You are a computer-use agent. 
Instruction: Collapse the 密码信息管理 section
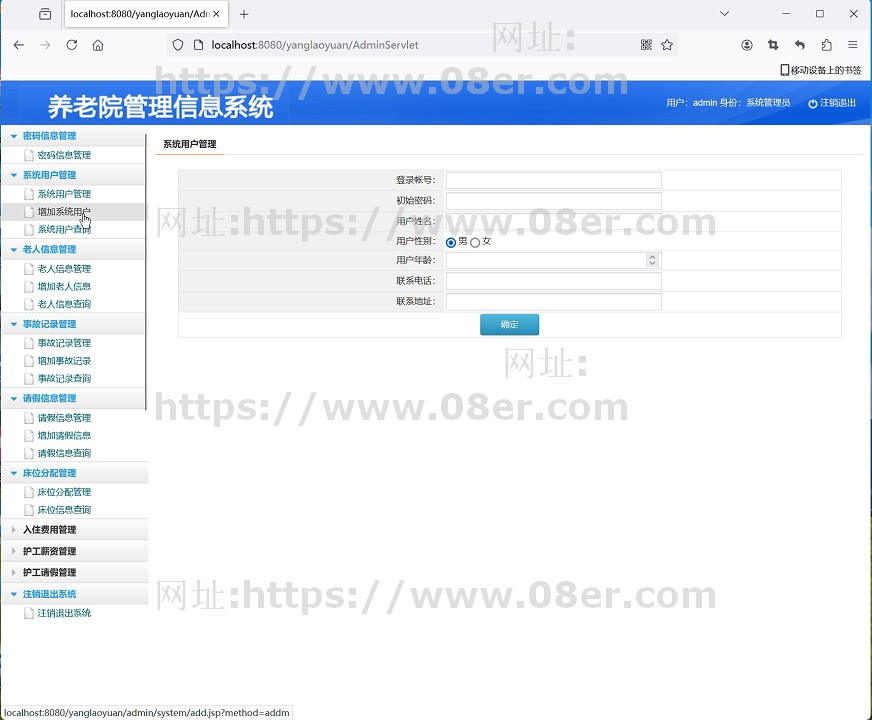coord(14,136)
